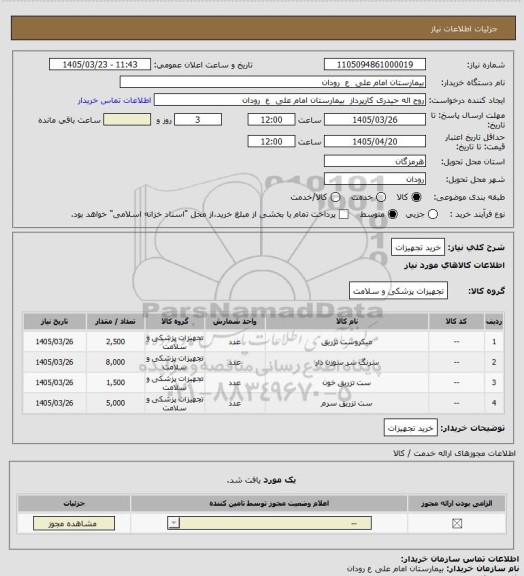The height and width of the screenshot is (576, 524).
Task: Click the یک مورد یافت شد message
Action: point(261,480)
